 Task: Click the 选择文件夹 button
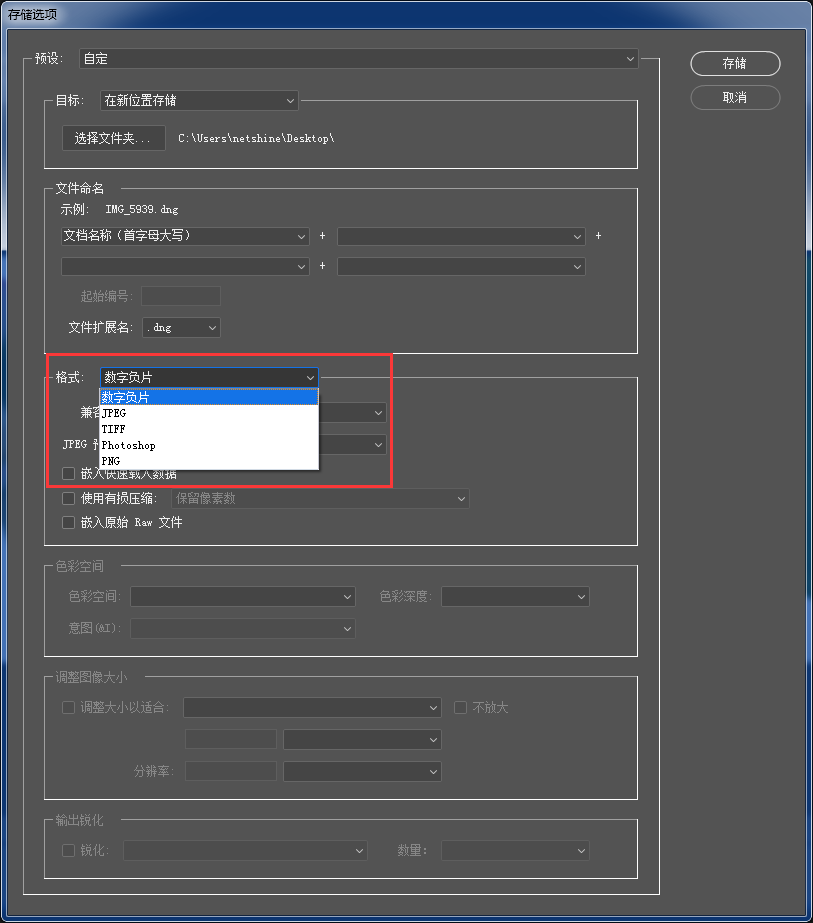click(114, 138)
